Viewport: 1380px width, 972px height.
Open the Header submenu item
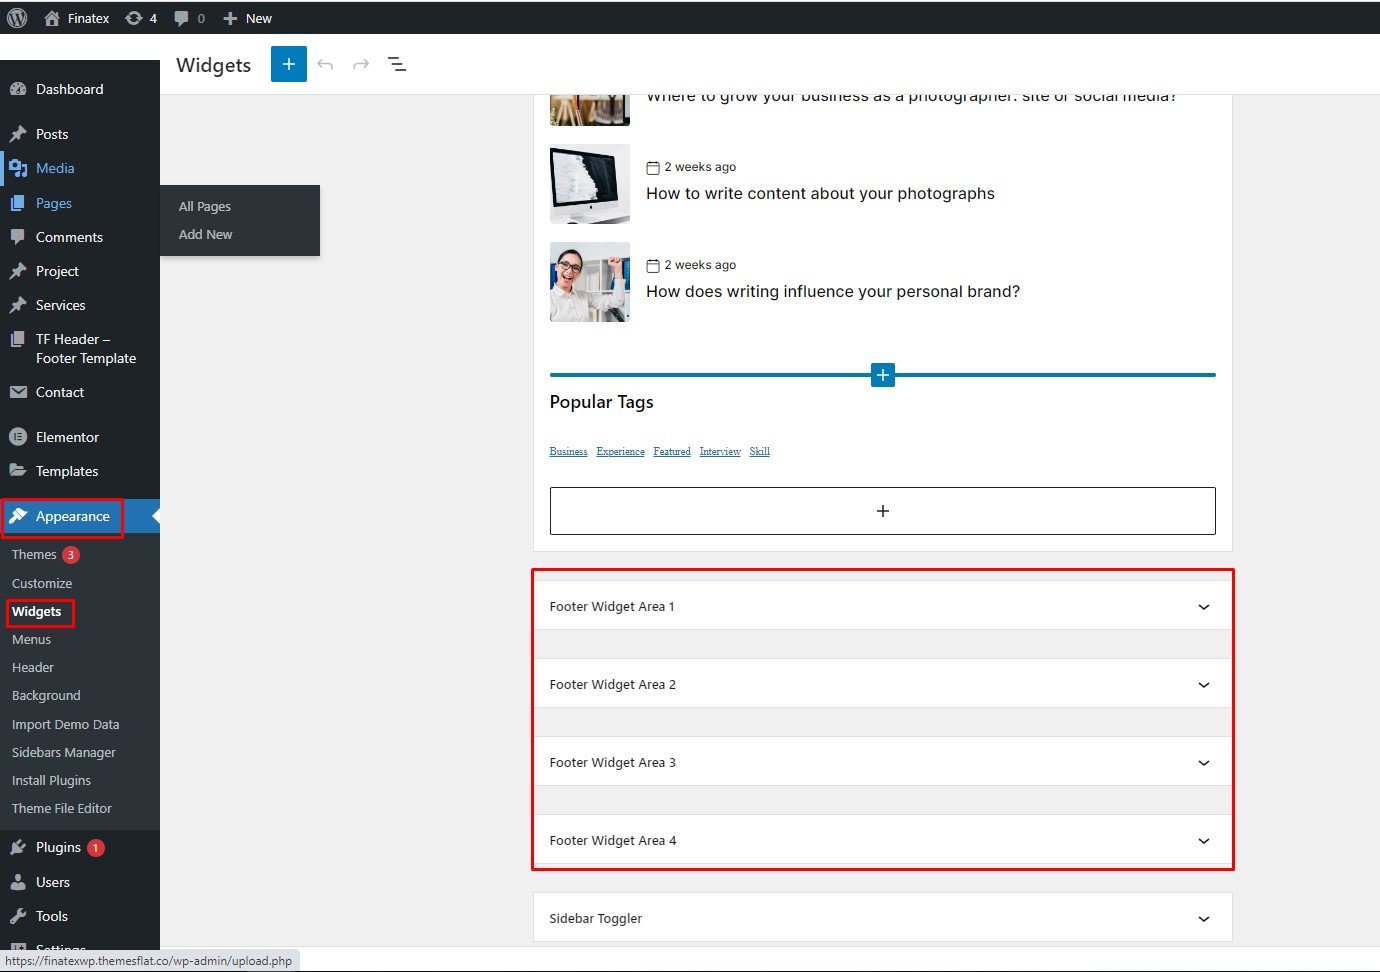point(33,667)
